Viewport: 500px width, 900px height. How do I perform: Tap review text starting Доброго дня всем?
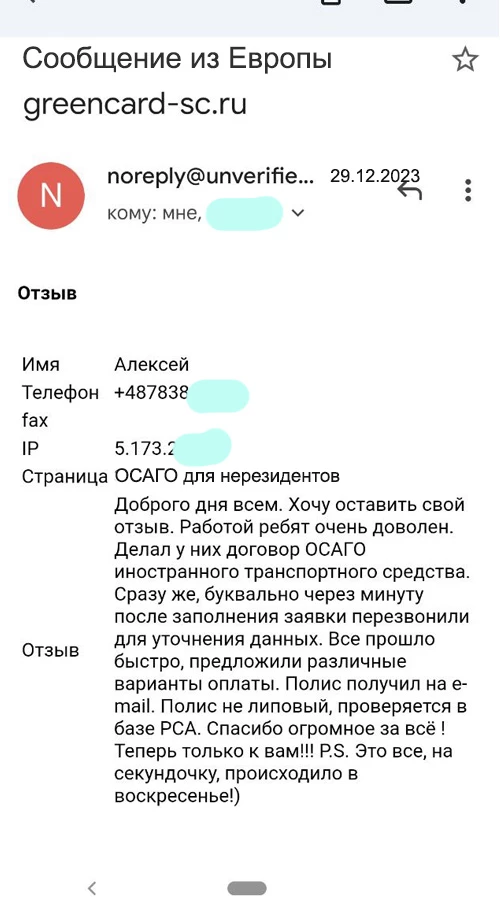pyautogui.click(x=292, y=651)
